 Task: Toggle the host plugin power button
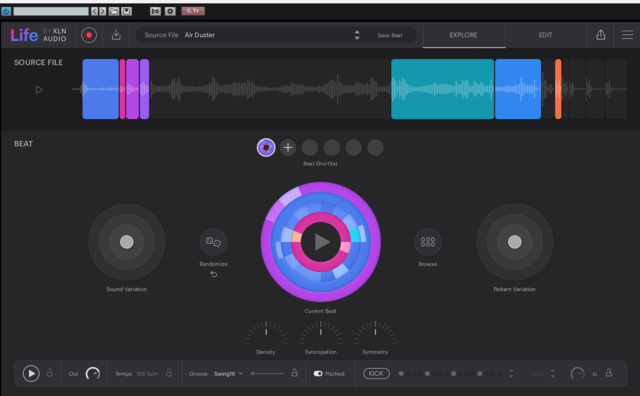click(6, 11)
